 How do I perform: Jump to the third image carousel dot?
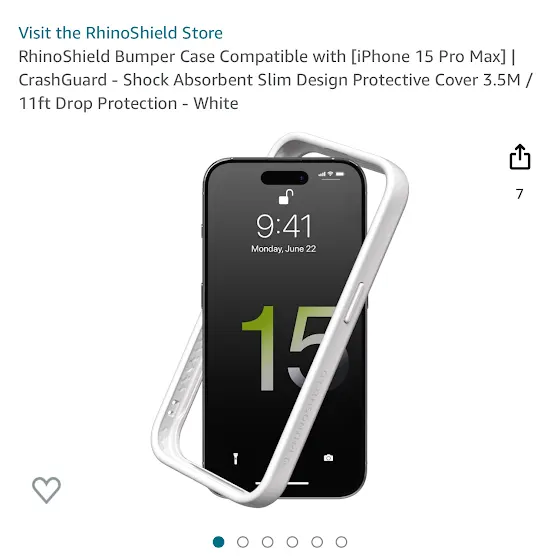[268, 542]
